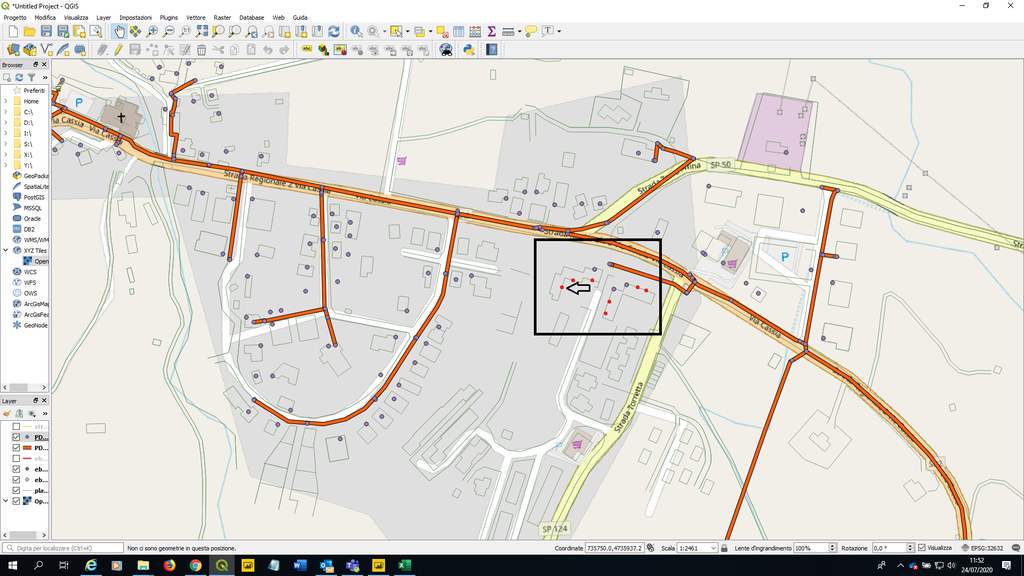Click the Zoom In magnifier tool
Viewport: 1024px width, 576px height.
pyautogui.click(x=152, y=32)
